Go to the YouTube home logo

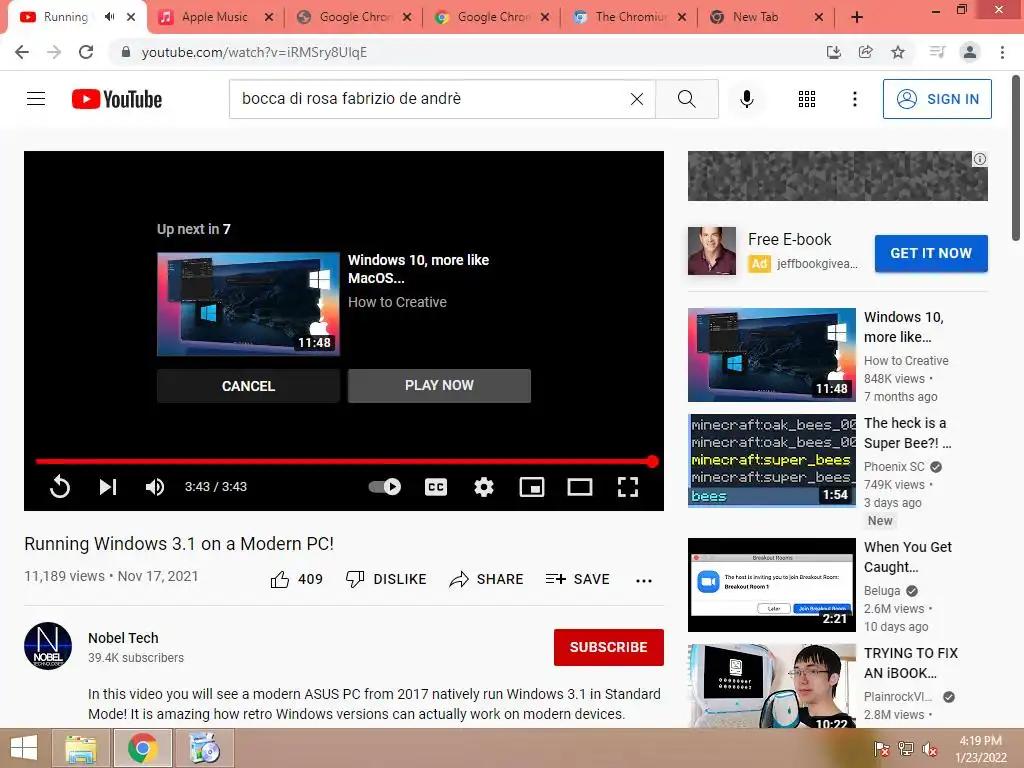click(117, 99)
